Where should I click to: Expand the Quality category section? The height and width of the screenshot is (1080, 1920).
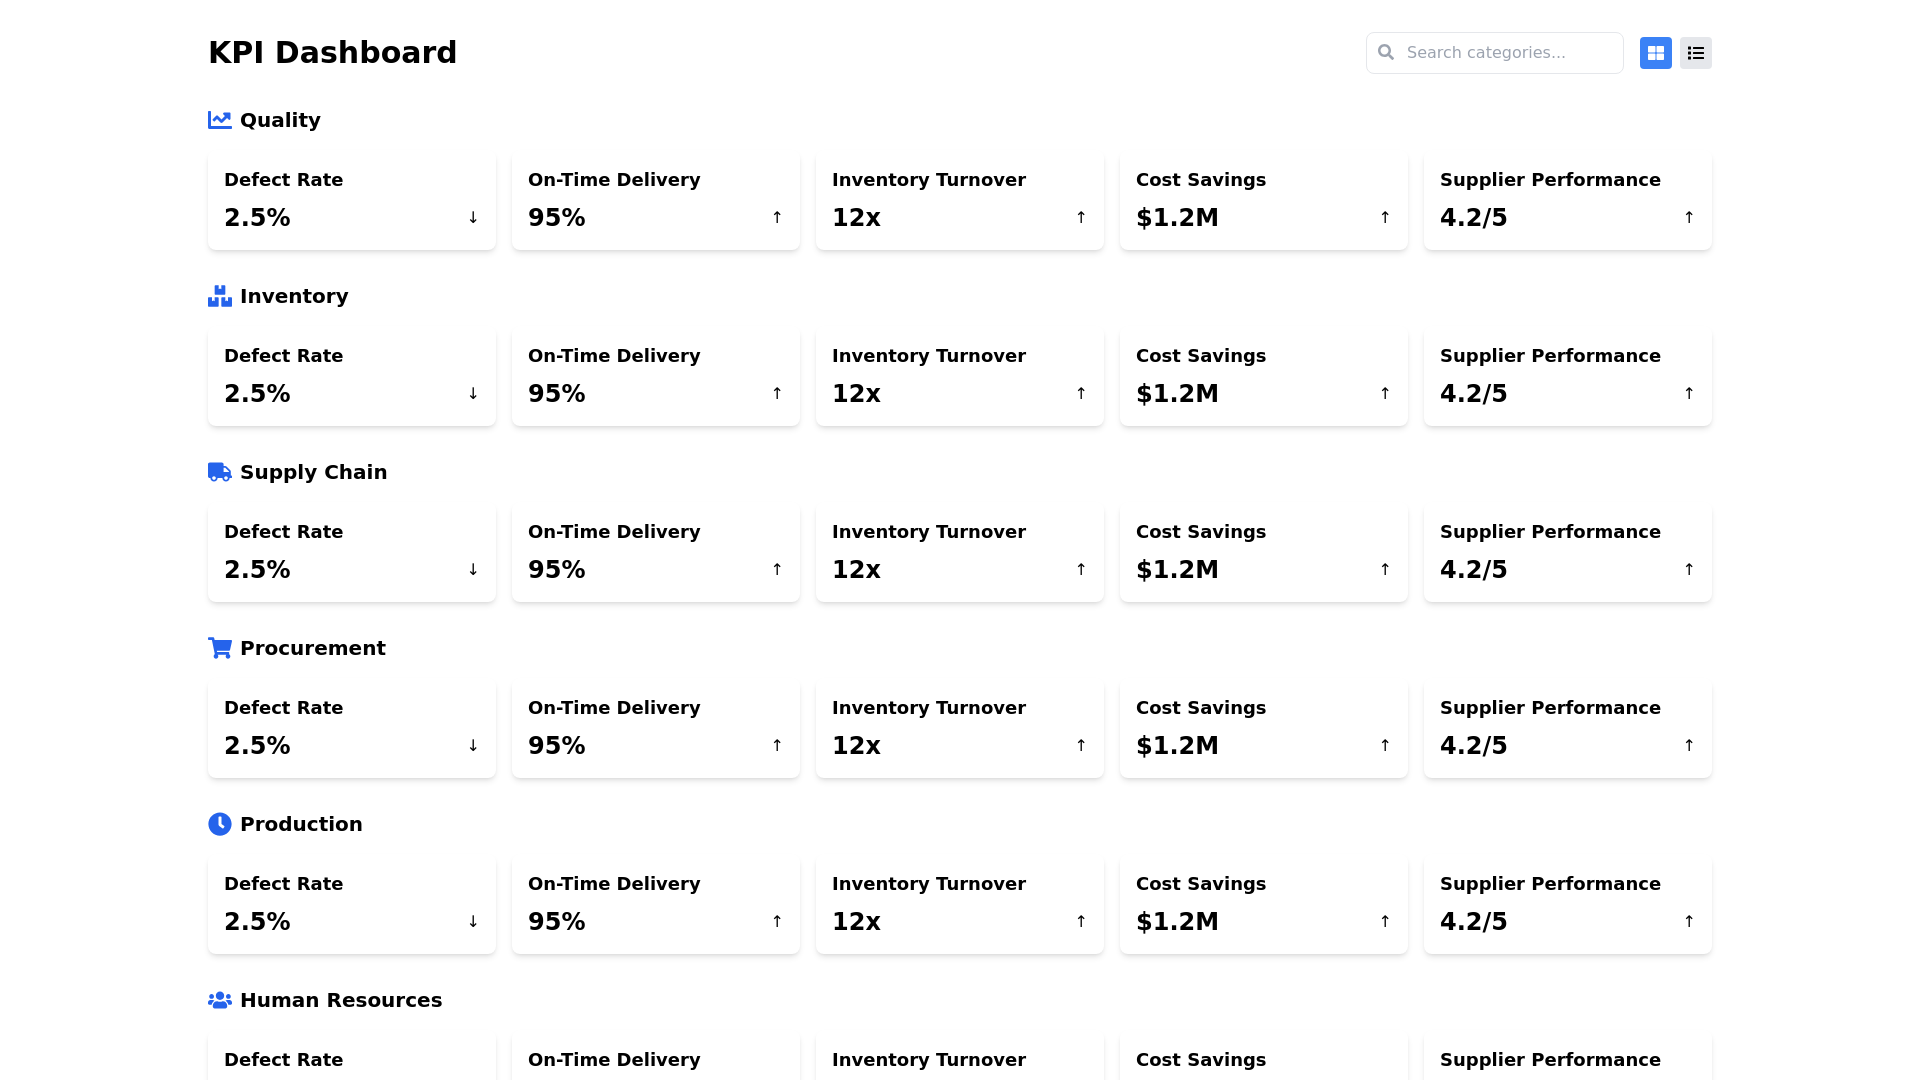click(279, 120)
